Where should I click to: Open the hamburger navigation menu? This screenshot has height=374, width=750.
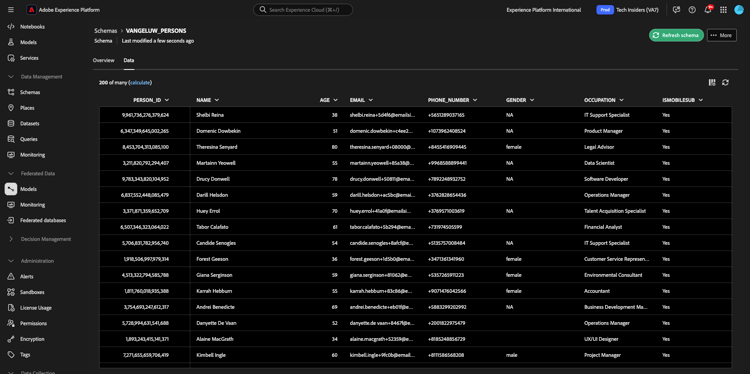coord(11,10)
